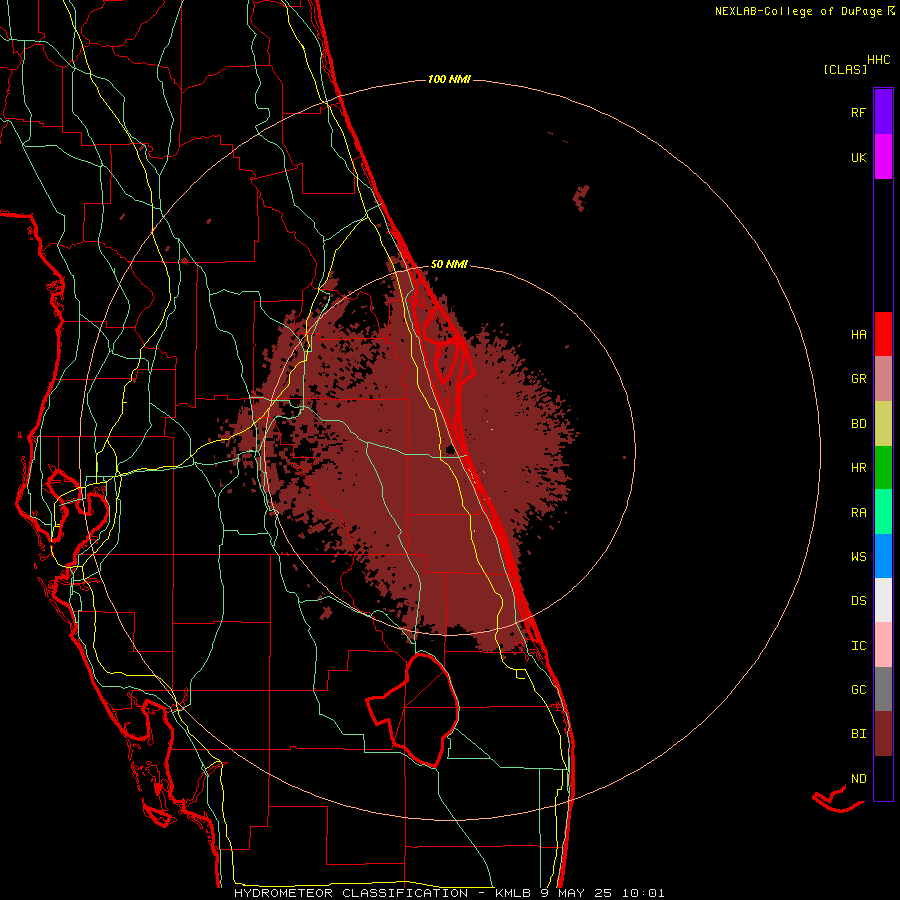Select the BD yellow legend swatch
The height and width of the screenshot is (900, 900).
pos(883,424)
